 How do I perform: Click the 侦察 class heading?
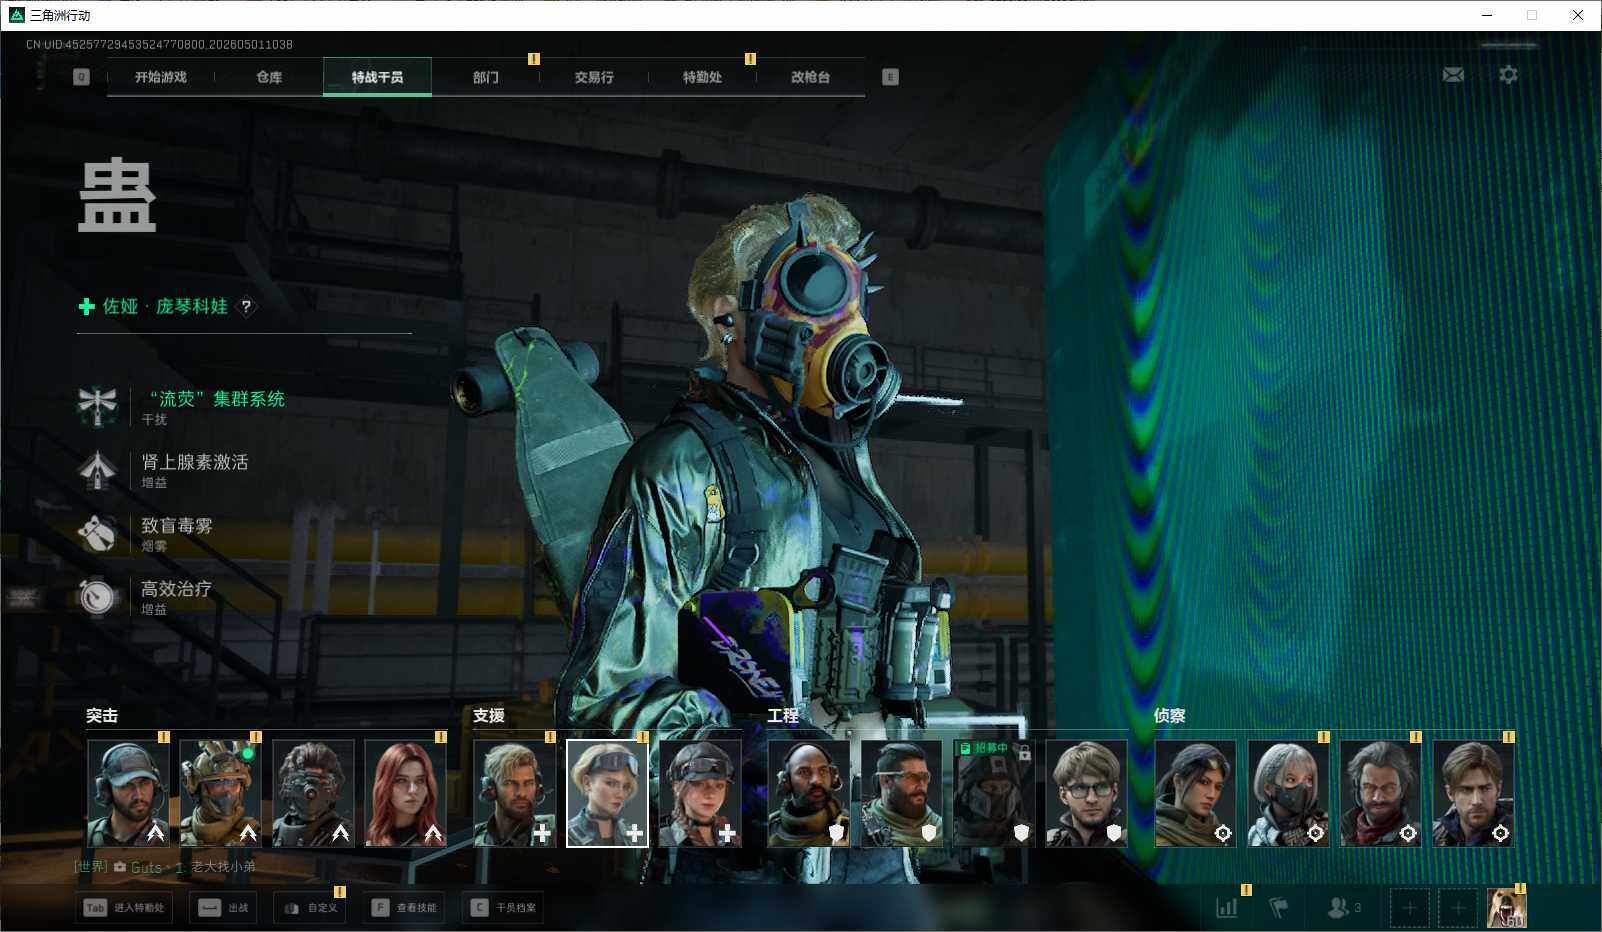1170,716
